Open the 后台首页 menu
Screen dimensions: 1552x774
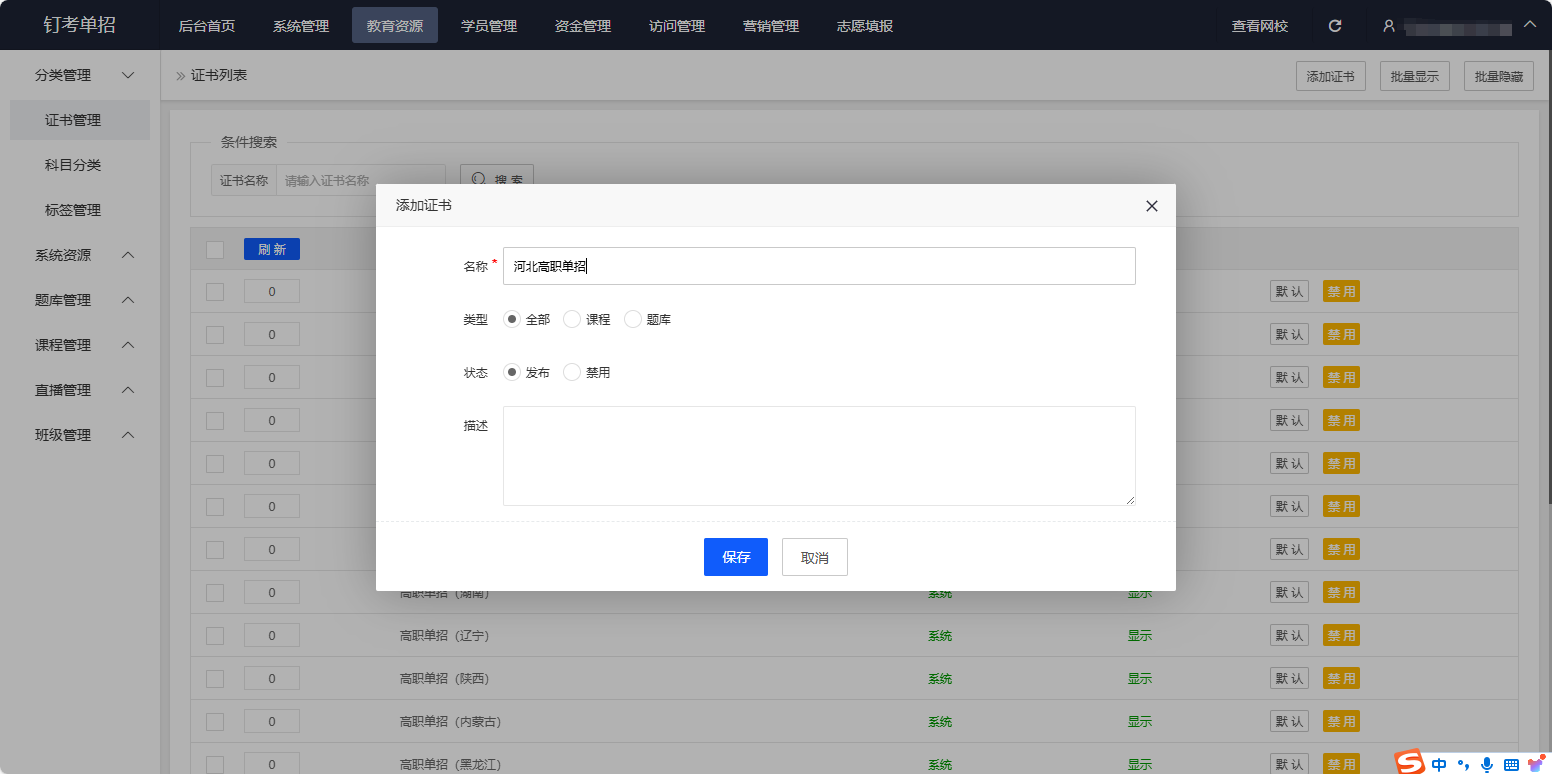pyautogui.click(x=207, y=26)
